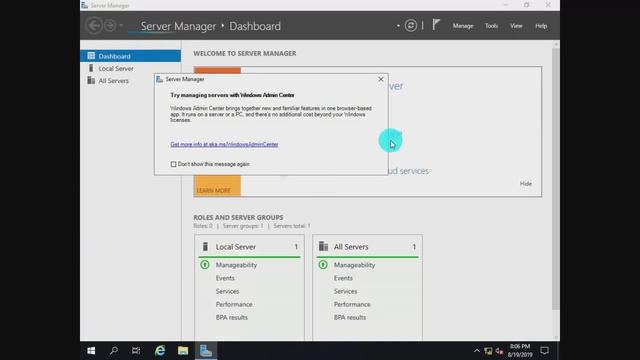This screenshot has width=640, height=360.
Task: Click the back navigation arrow
Action: click(94, 26)
